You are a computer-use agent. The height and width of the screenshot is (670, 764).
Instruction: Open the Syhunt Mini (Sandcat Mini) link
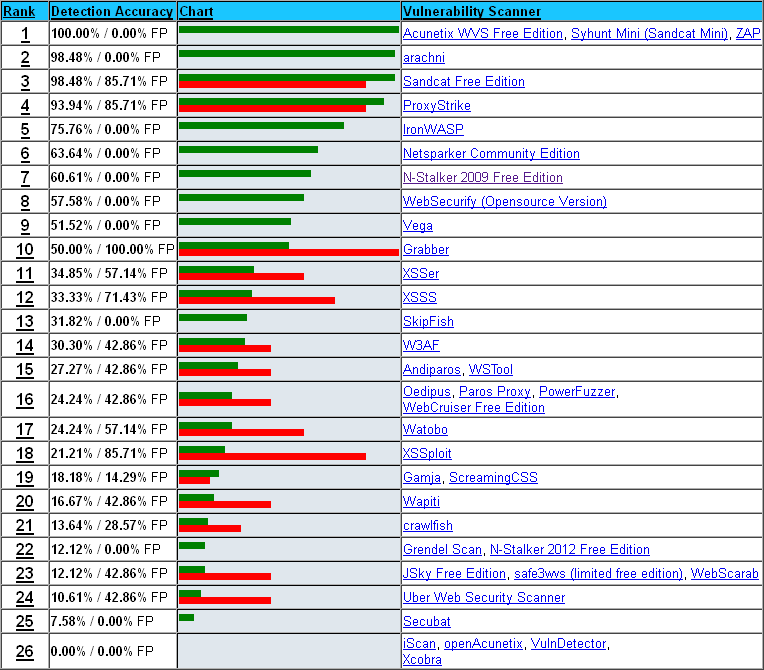tap(649, 34)
